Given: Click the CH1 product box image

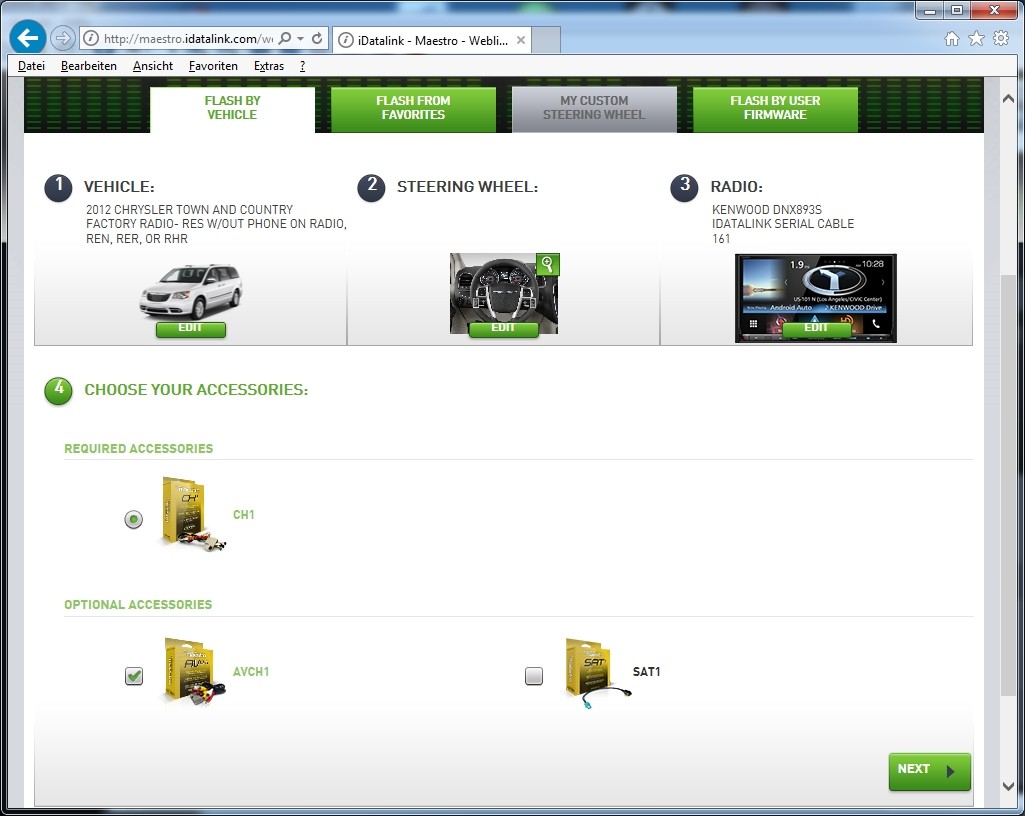Looking at the screenshot, I should pyautogui.click(x=193, y=514).
